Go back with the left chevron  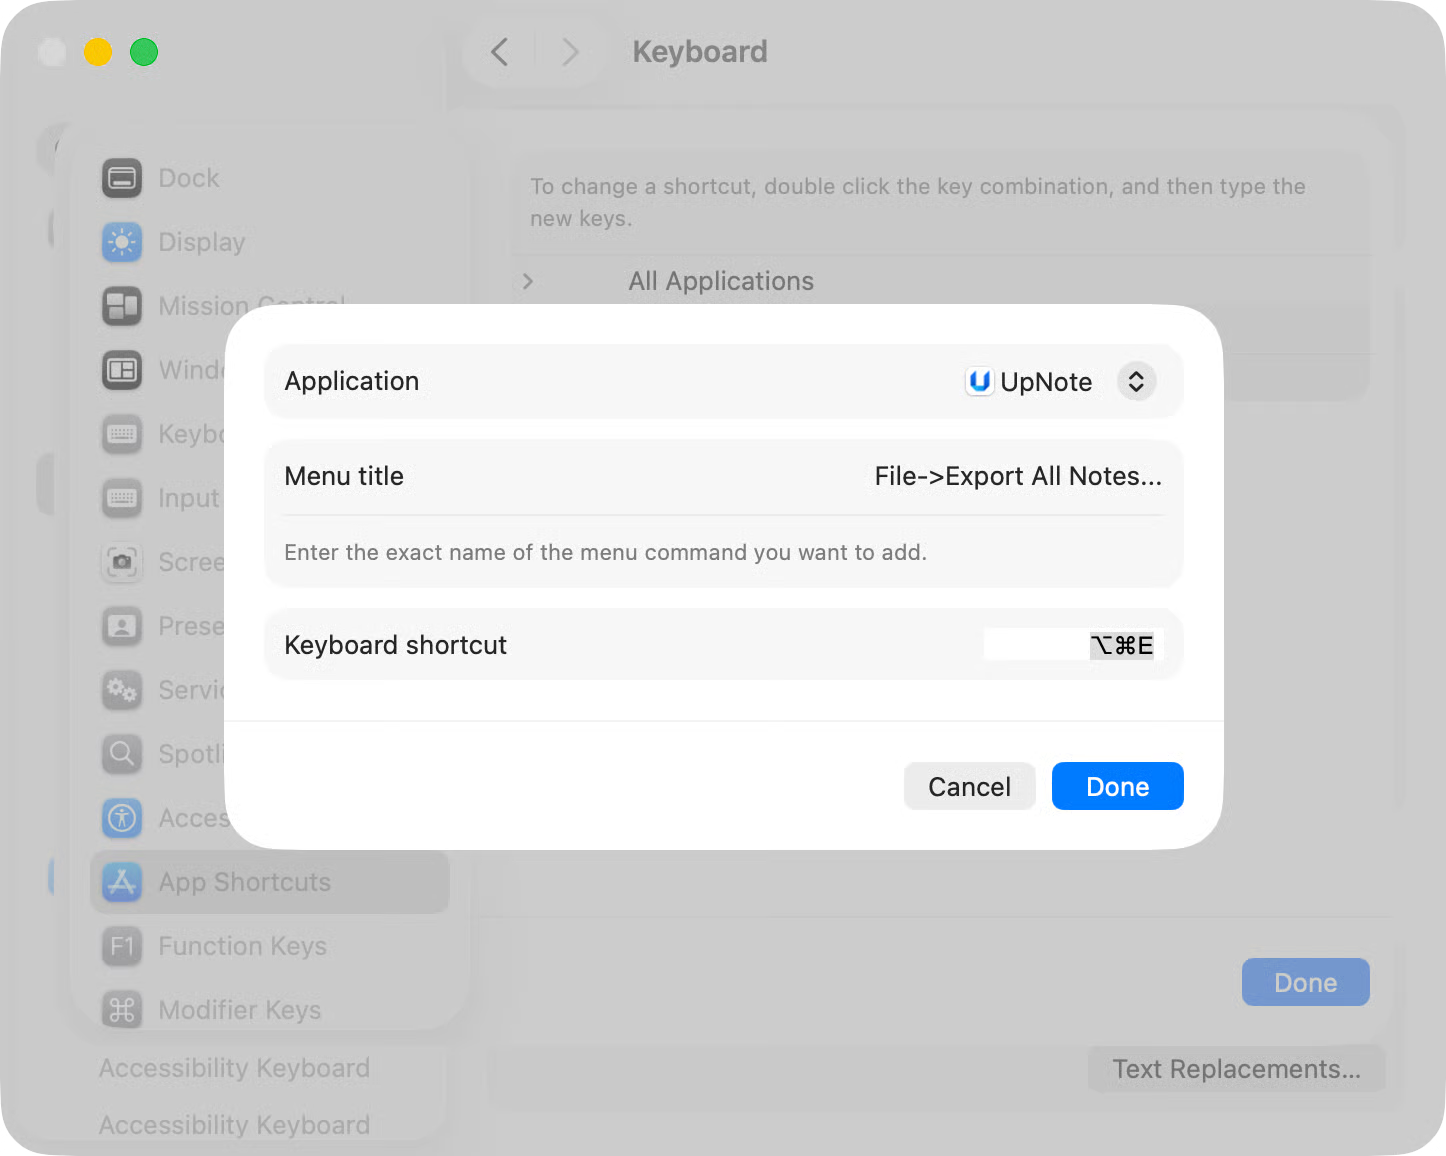pos(500,52)
